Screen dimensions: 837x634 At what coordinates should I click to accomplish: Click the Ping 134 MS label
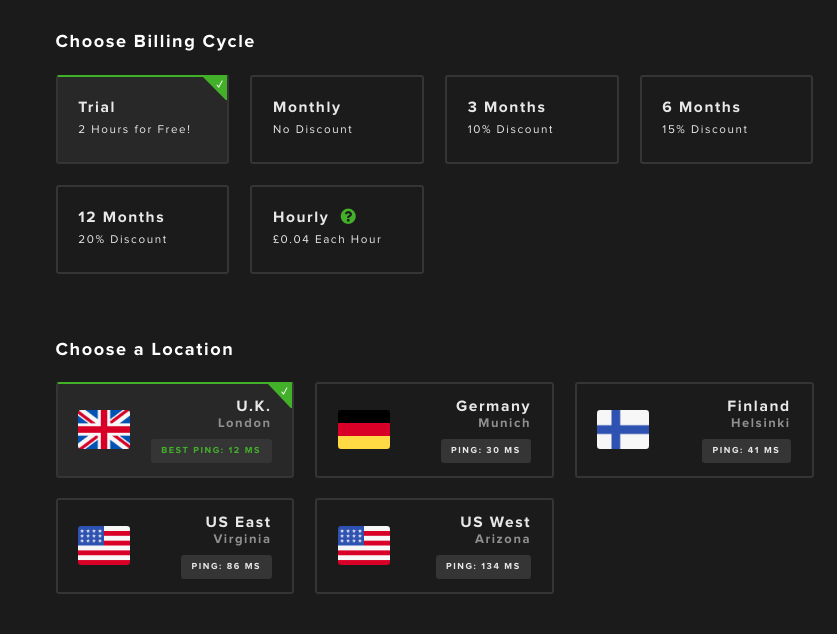[483, 566]
